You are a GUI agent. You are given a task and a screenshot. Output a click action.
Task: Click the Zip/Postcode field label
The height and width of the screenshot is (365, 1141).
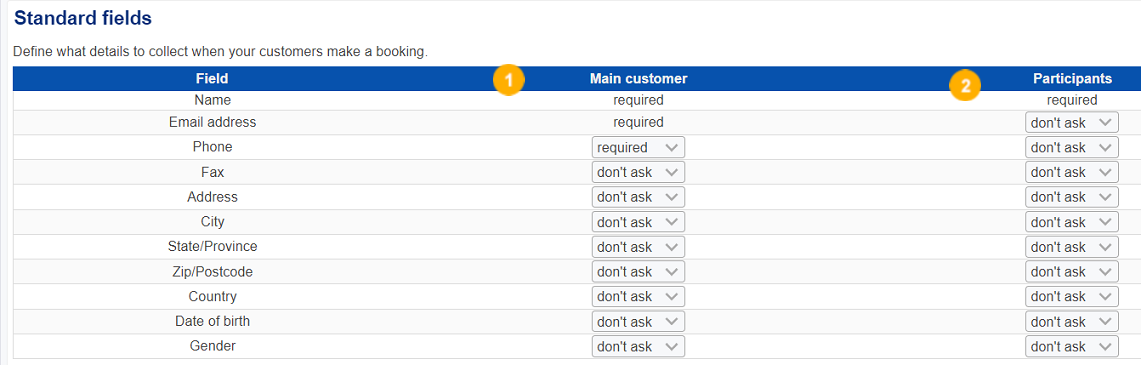pos(212,272)
